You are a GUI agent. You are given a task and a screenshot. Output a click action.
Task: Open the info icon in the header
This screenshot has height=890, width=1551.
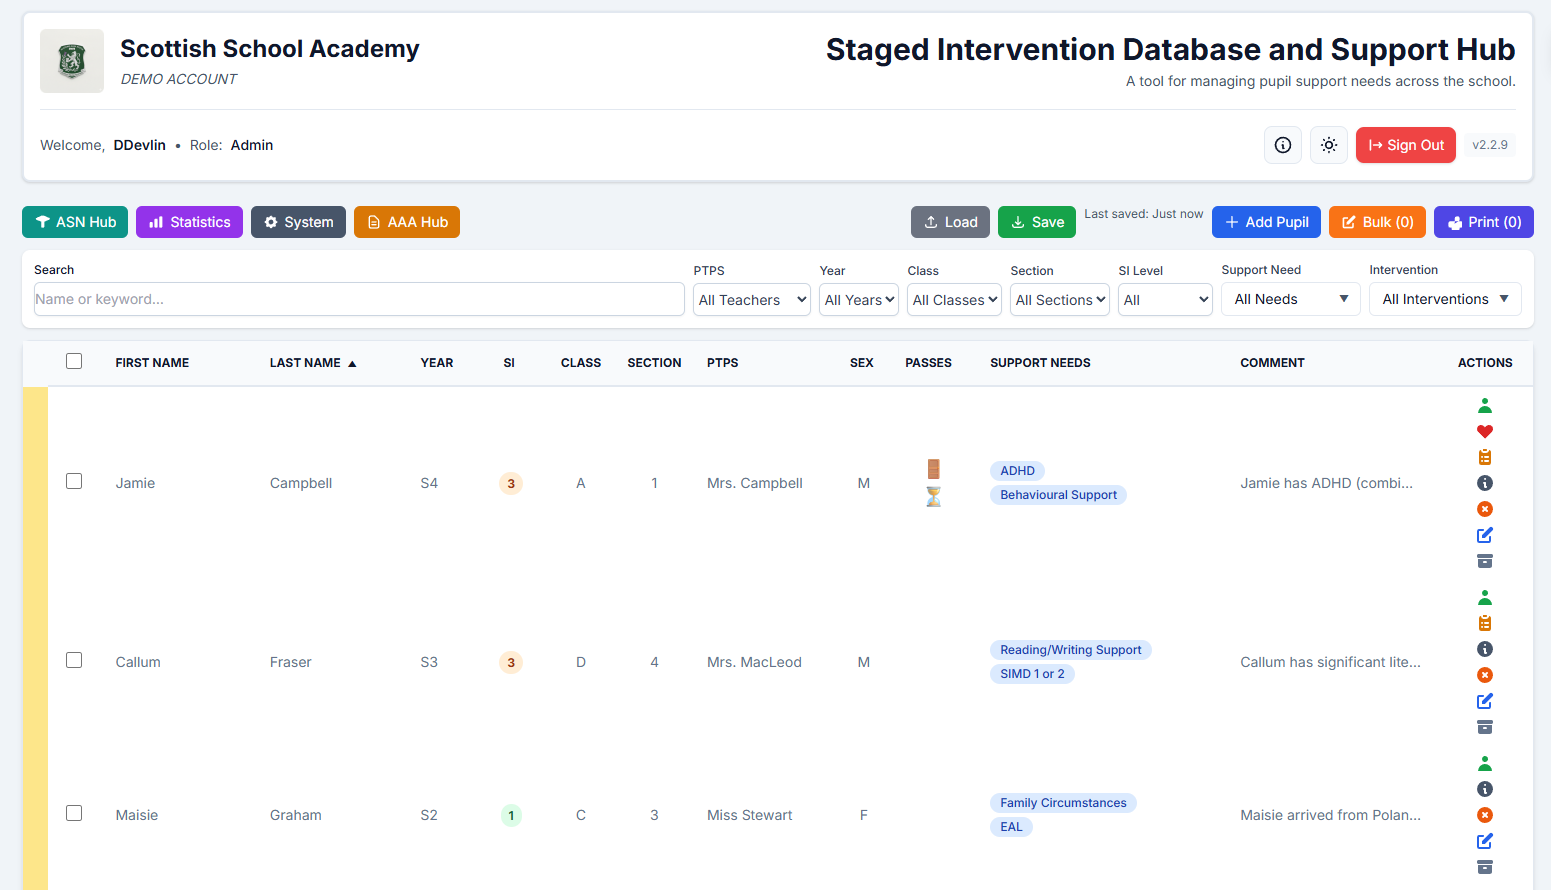(x=1282, y=145)
